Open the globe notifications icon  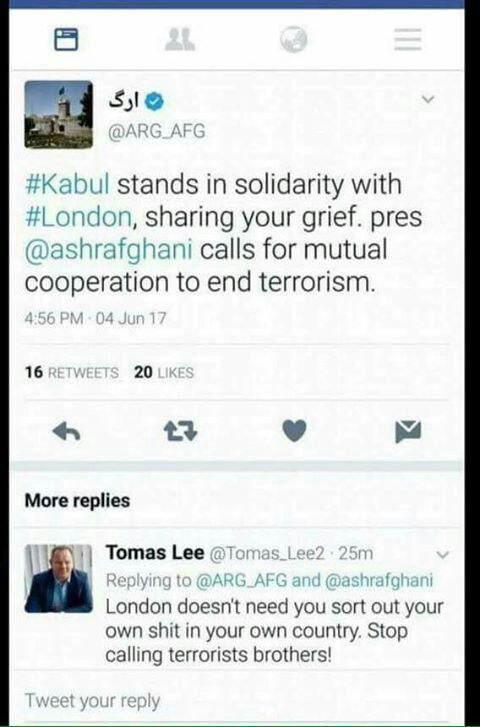294,39
